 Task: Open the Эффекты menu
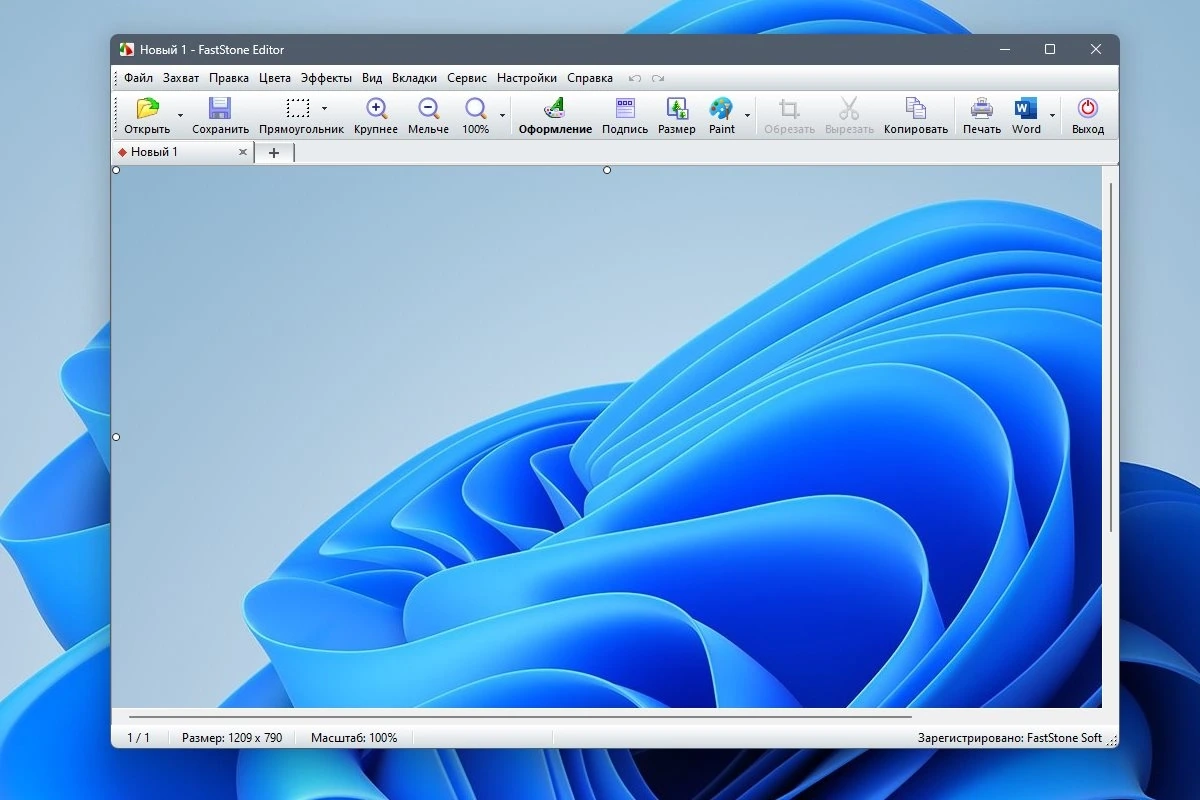(326, 78)
